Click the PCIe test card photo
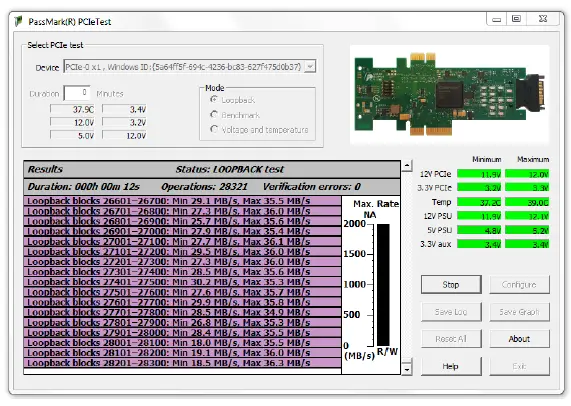The width and height of the screenshot is (571, 406). point(449,94)
